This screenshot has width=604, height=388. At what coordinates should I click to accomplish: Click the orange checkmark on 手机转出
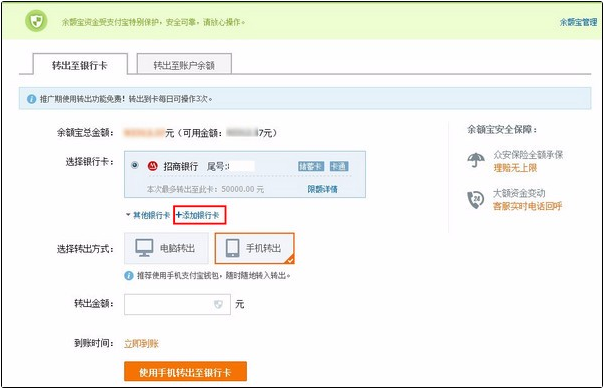coord(290,260)
